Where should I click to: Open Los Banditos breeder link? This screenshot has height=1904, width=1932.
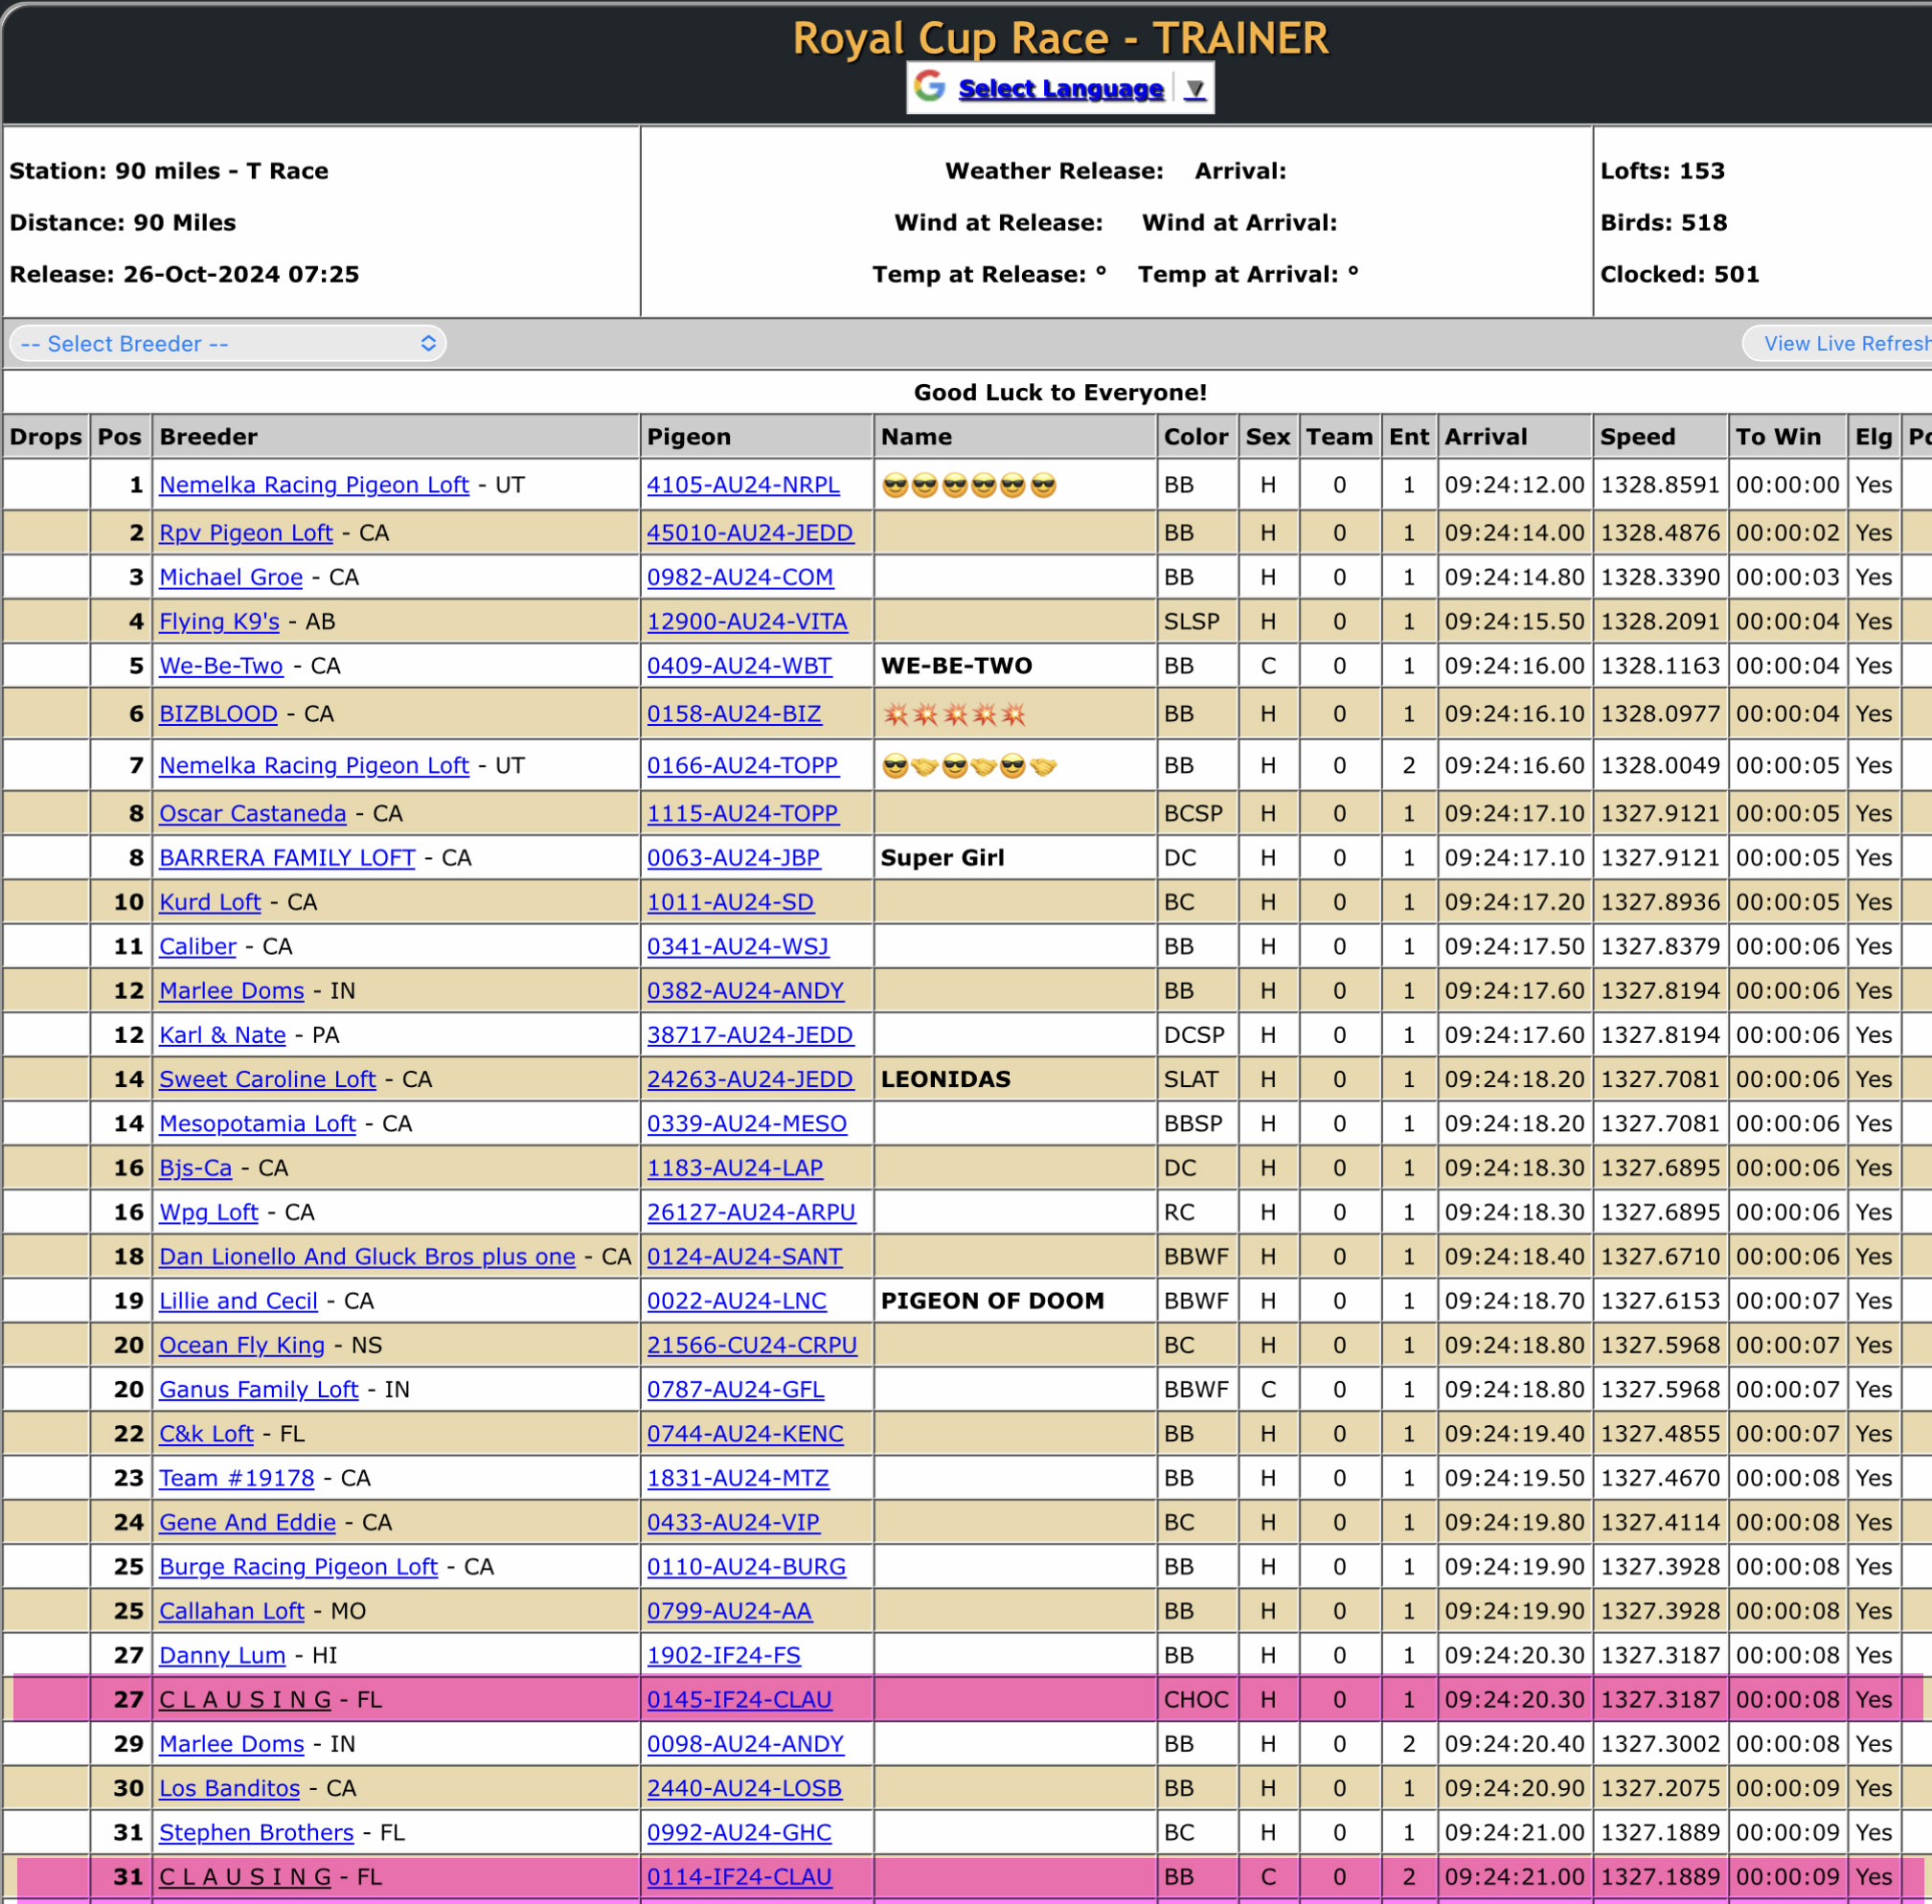[230, 1788]
